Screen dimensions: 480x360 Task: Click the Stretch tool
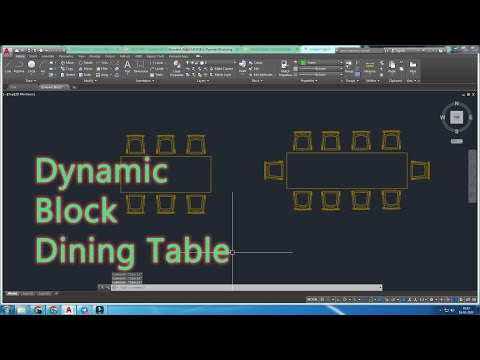pos(68,75)
